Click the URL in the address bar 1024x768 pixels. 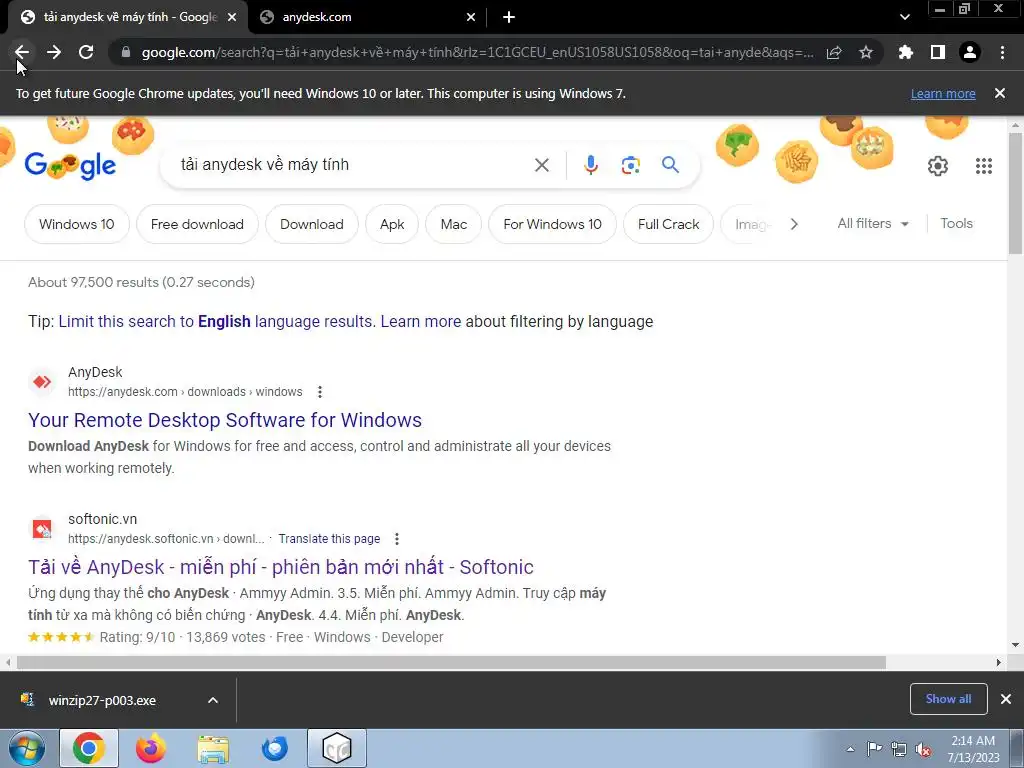tap(477, 52)
